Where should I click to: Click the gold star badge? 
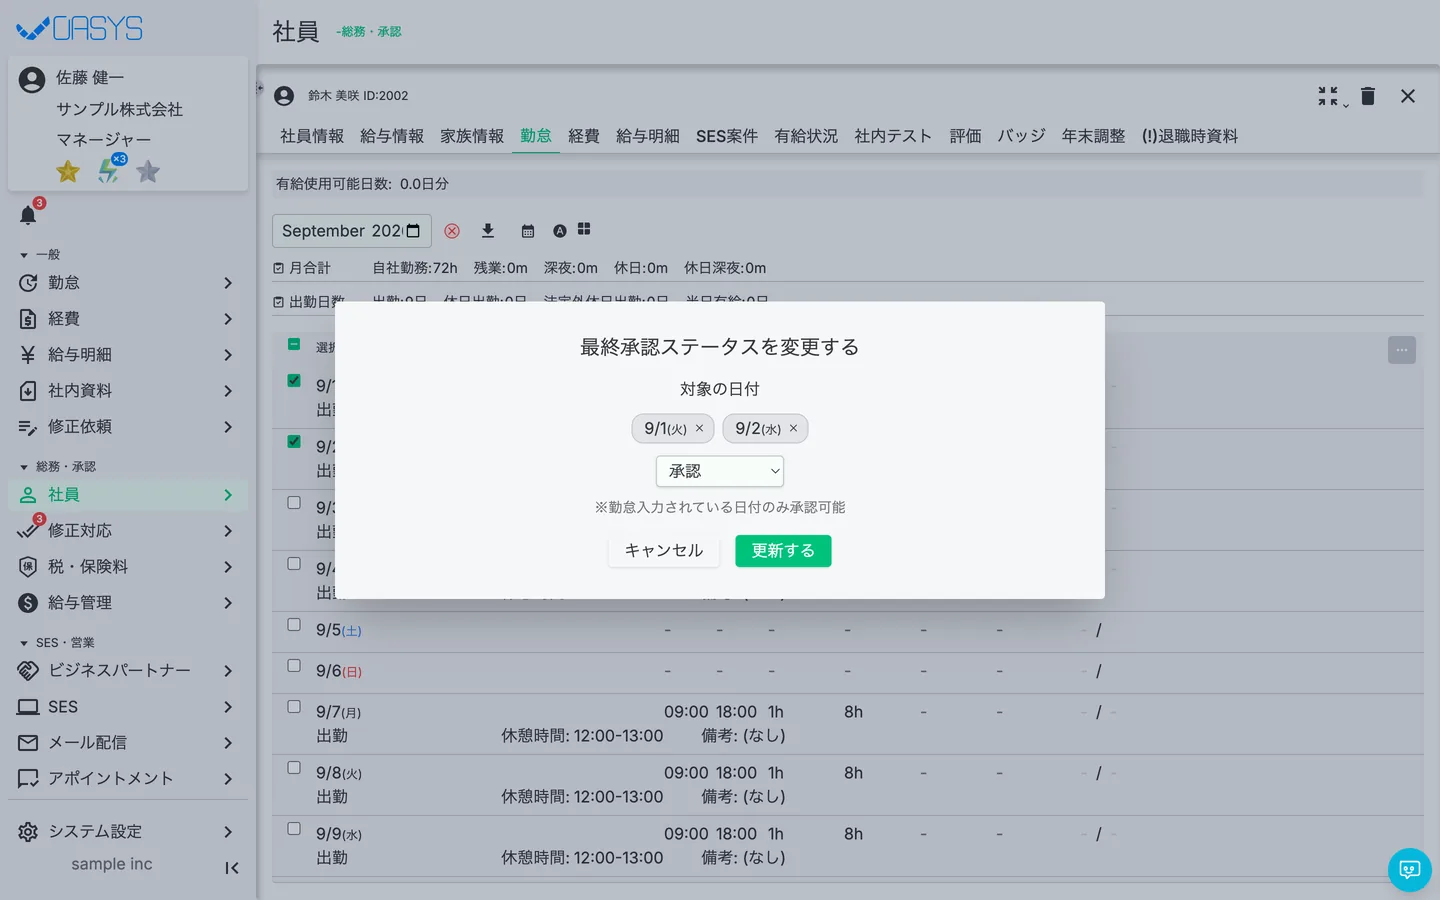click(x=68, y=172)
